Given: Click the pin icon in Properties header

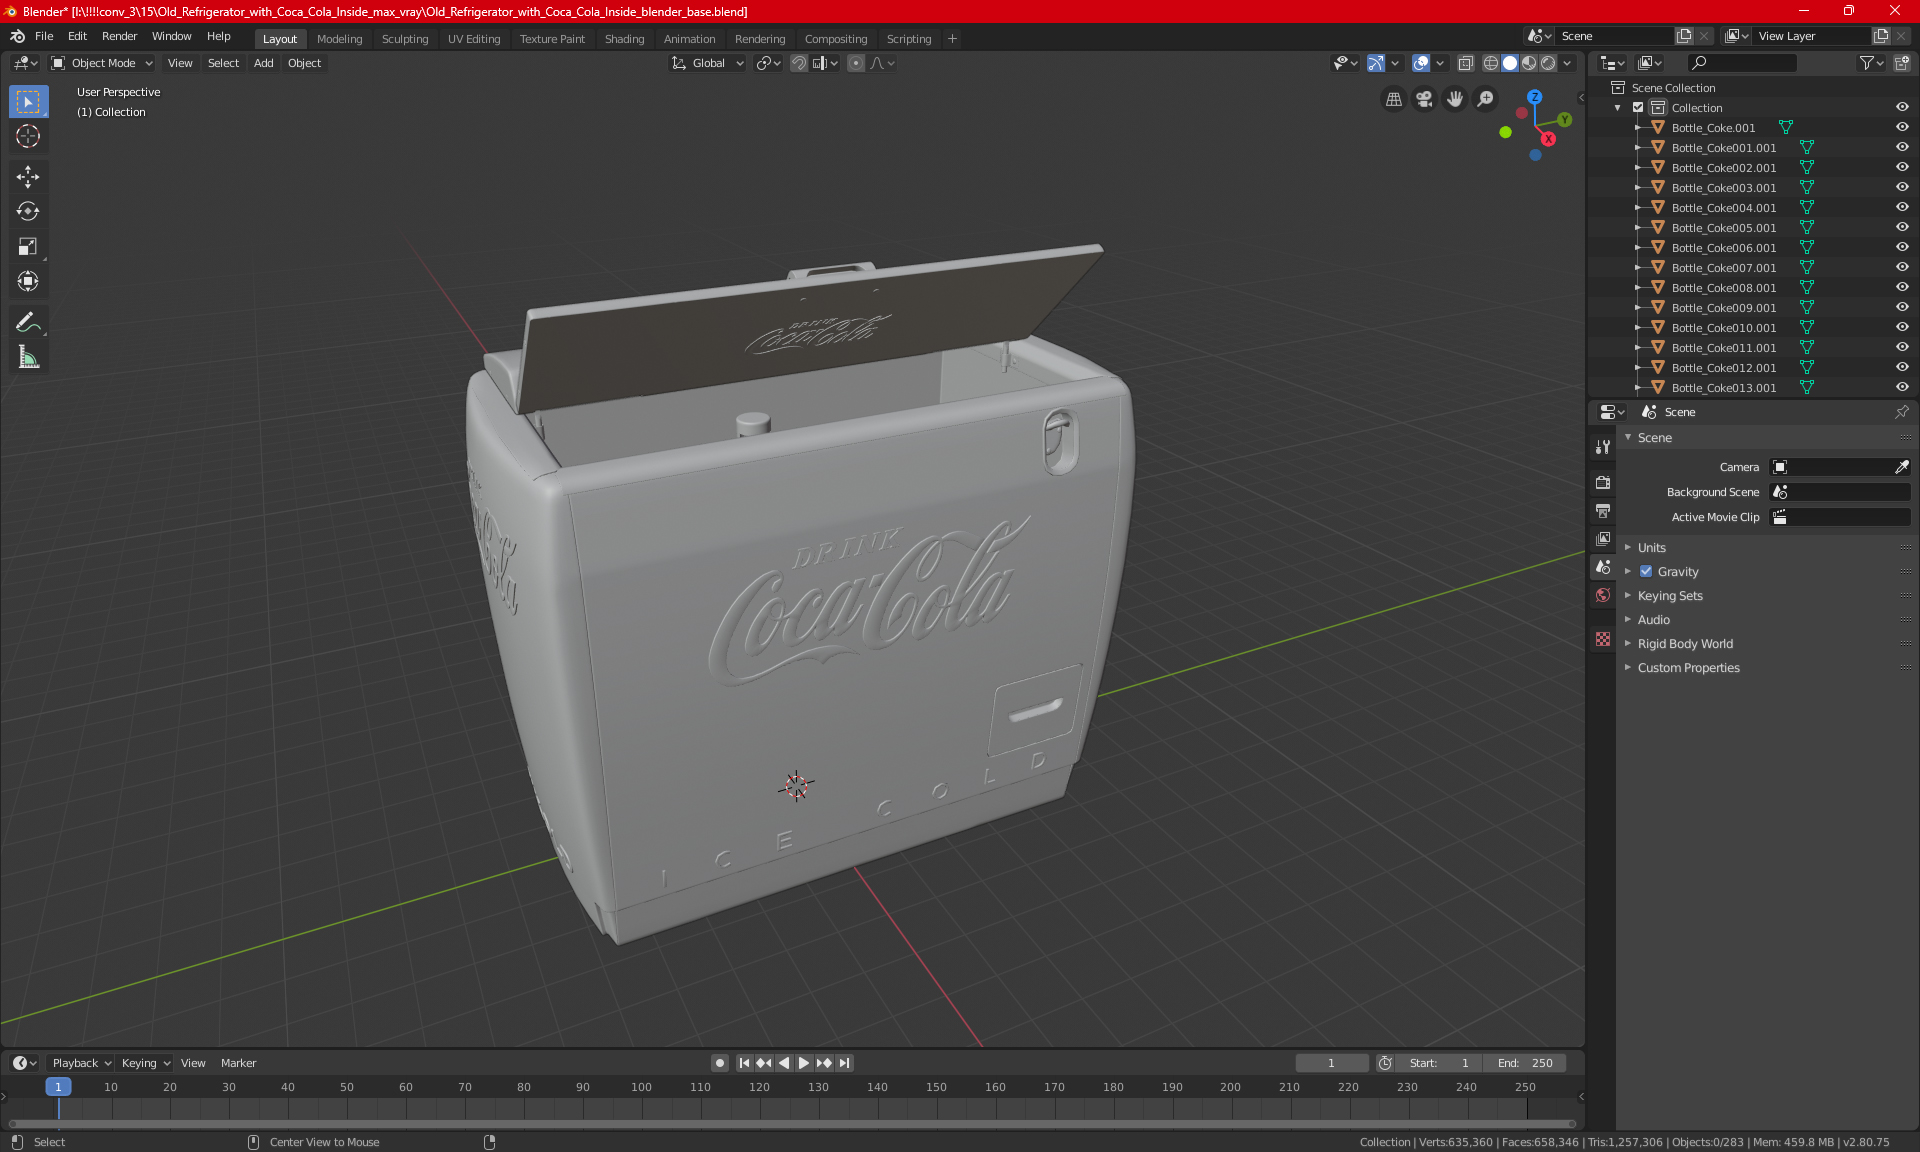Looking at the screenshot, I should click(x=1901, y=412).
